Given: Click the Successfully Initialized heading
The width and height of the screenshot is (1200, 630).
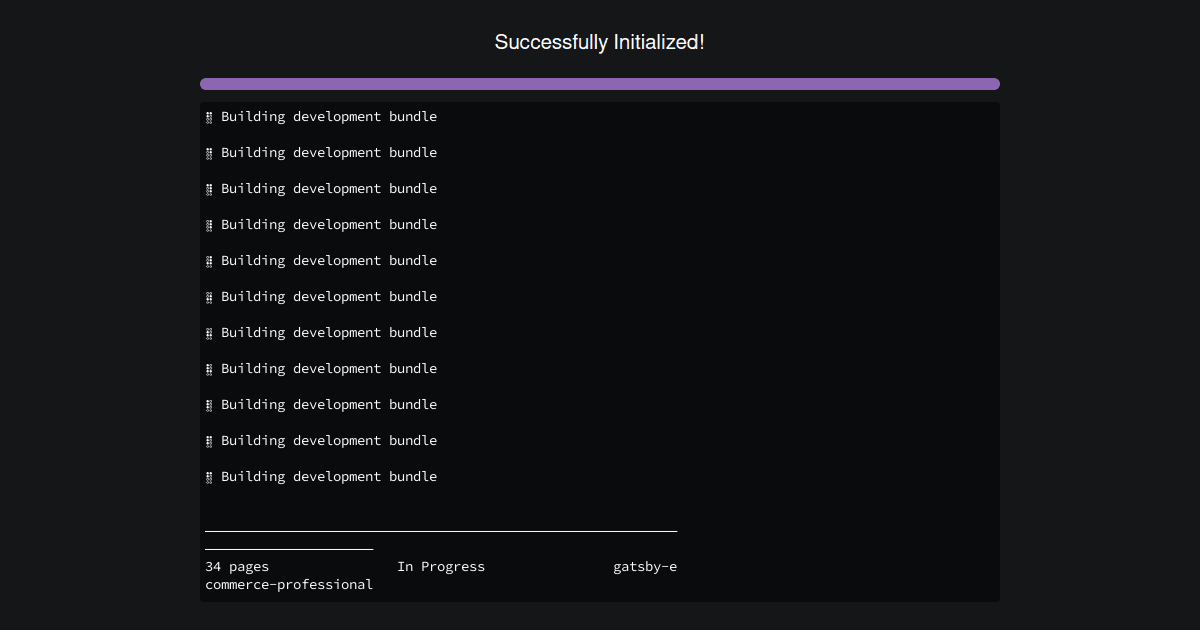Looking at the screenshot, I should tap(600, 42).
